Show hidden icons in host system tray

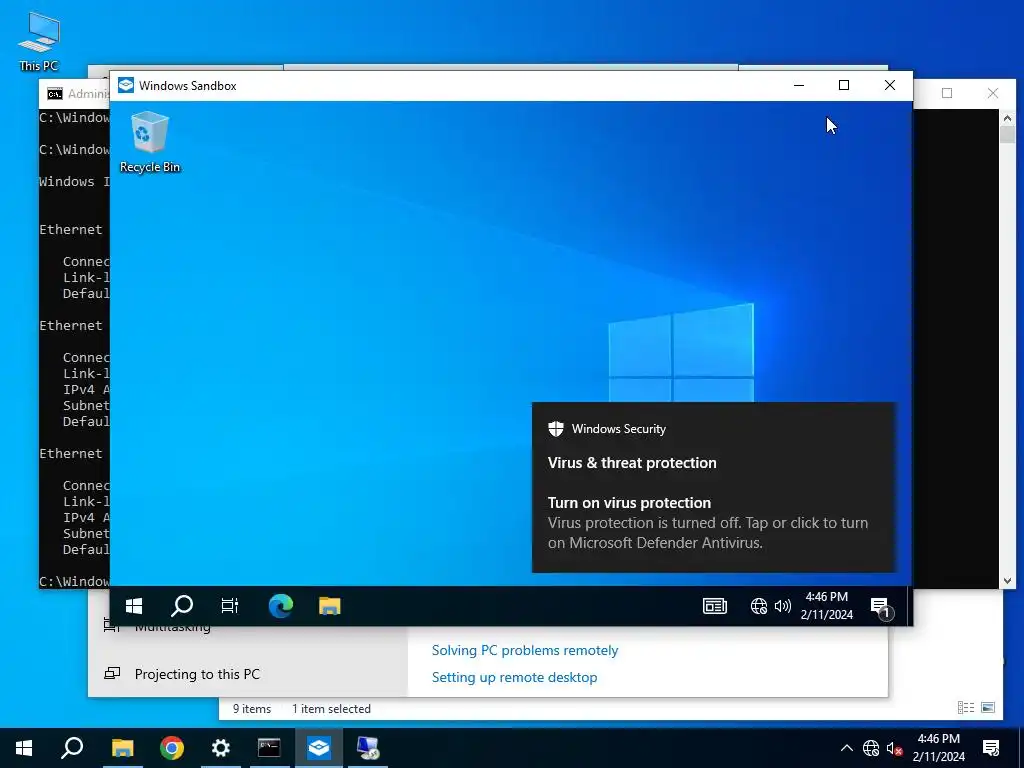point(846,748)
